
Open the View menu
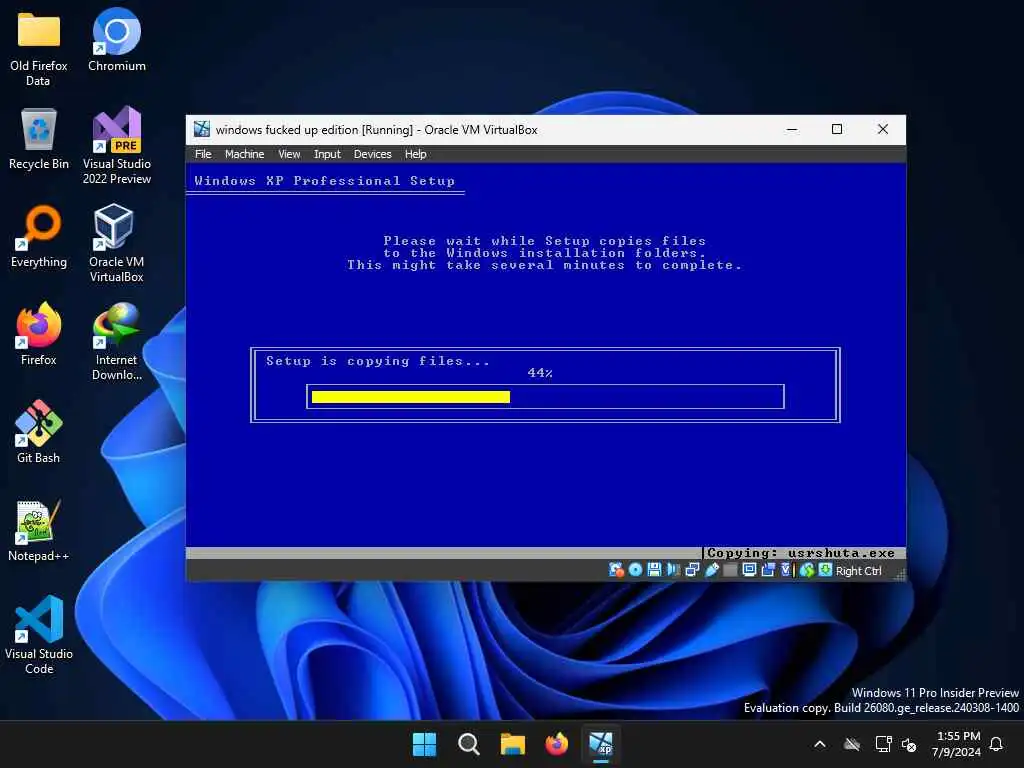[289, 154]
